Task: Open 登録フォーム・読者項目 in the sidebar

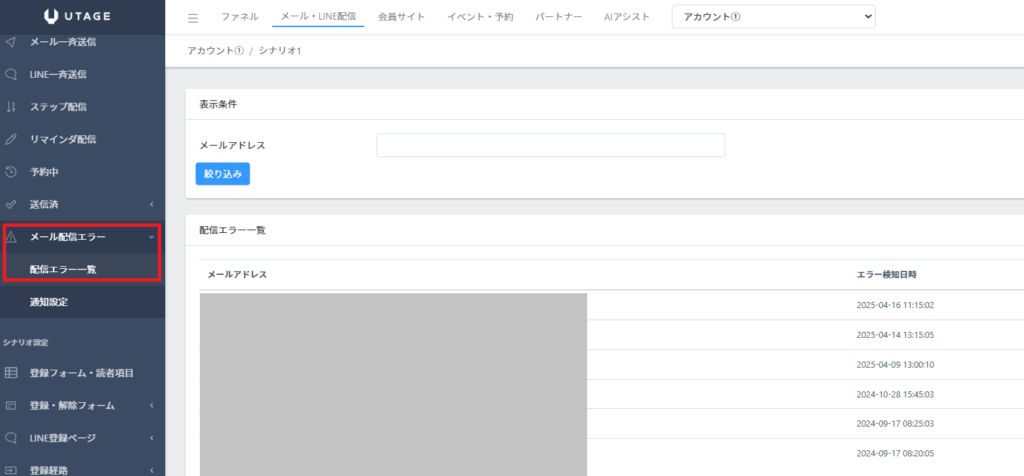Action: pyautogui.click(x=82, y=373)
